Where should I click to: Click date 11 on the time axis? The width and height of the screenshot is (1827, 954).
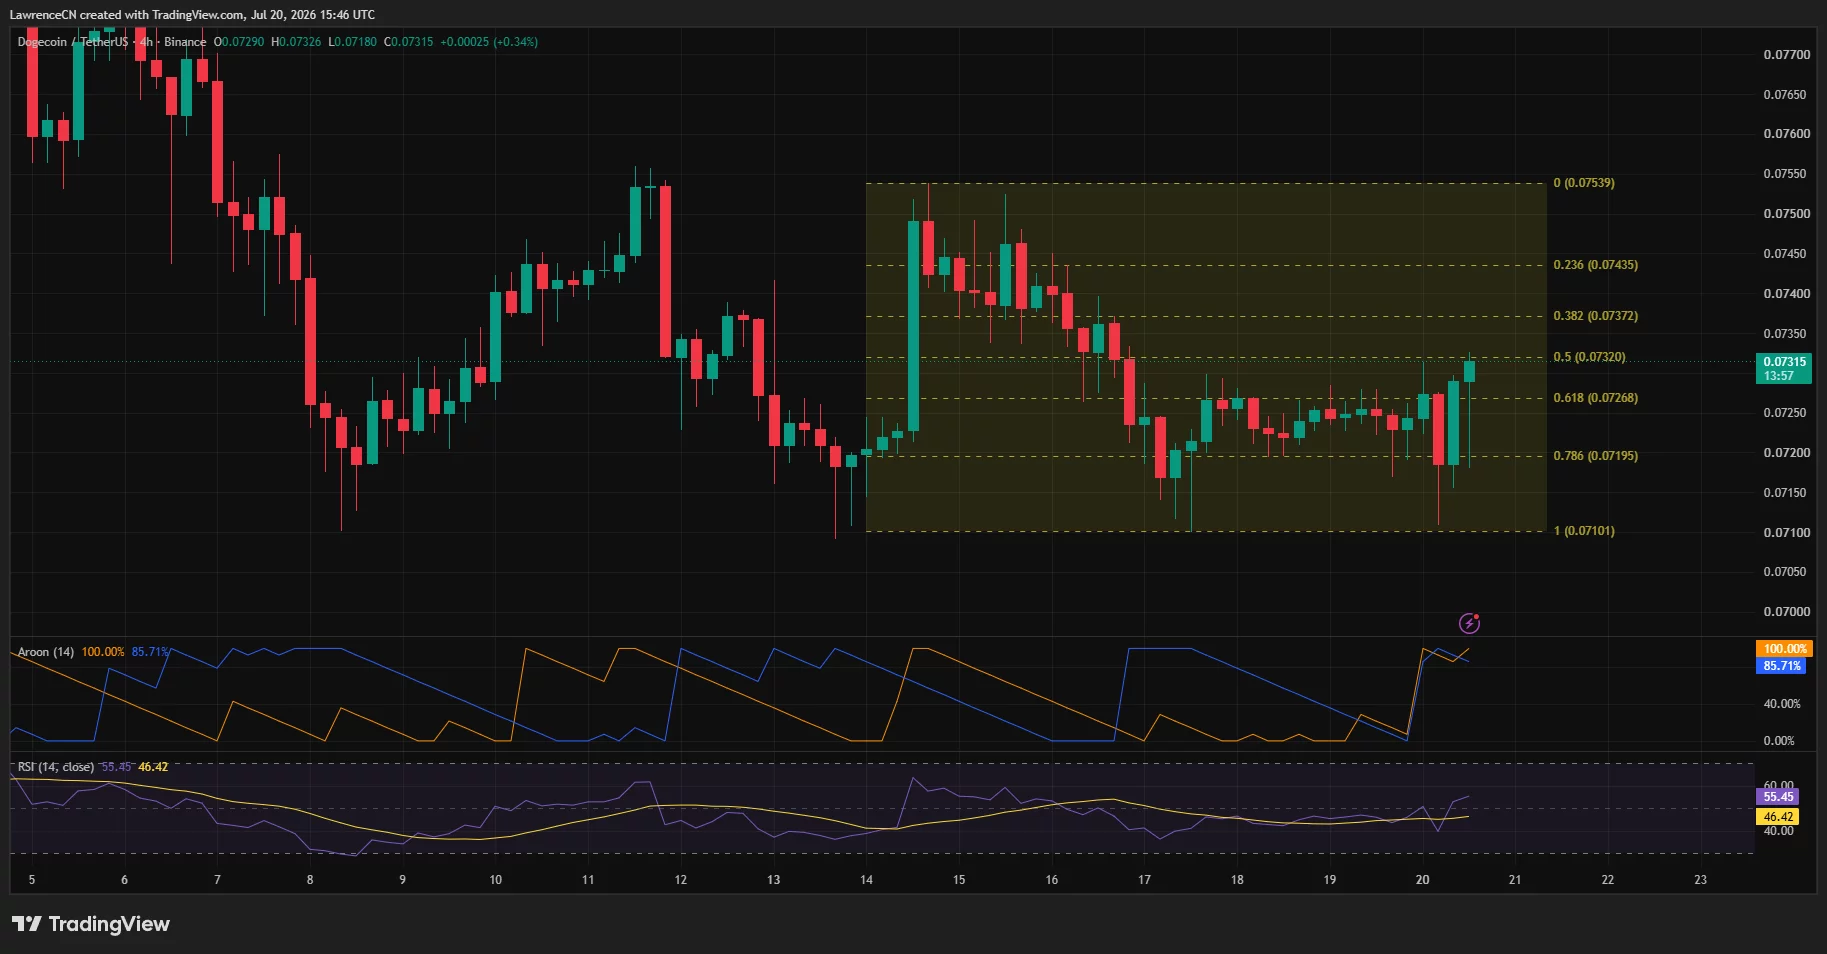click(588, 880)
